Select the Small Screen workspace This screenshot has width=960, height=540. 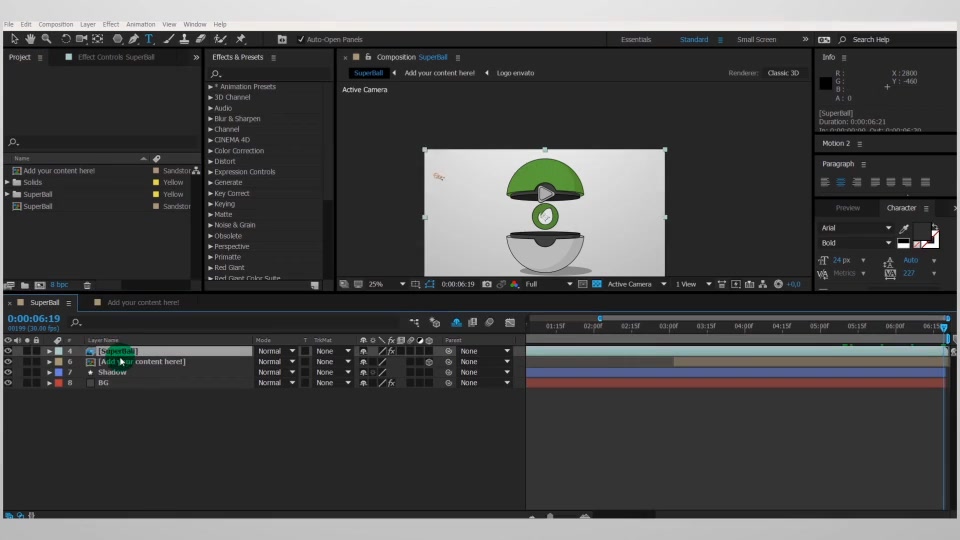coord(756,39)
